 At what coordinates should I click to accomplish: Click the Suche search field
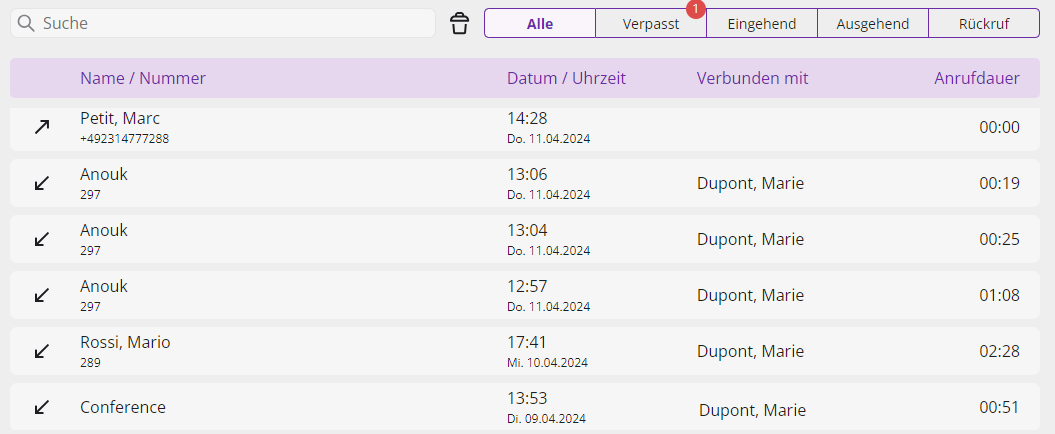(x=223, y=24)
